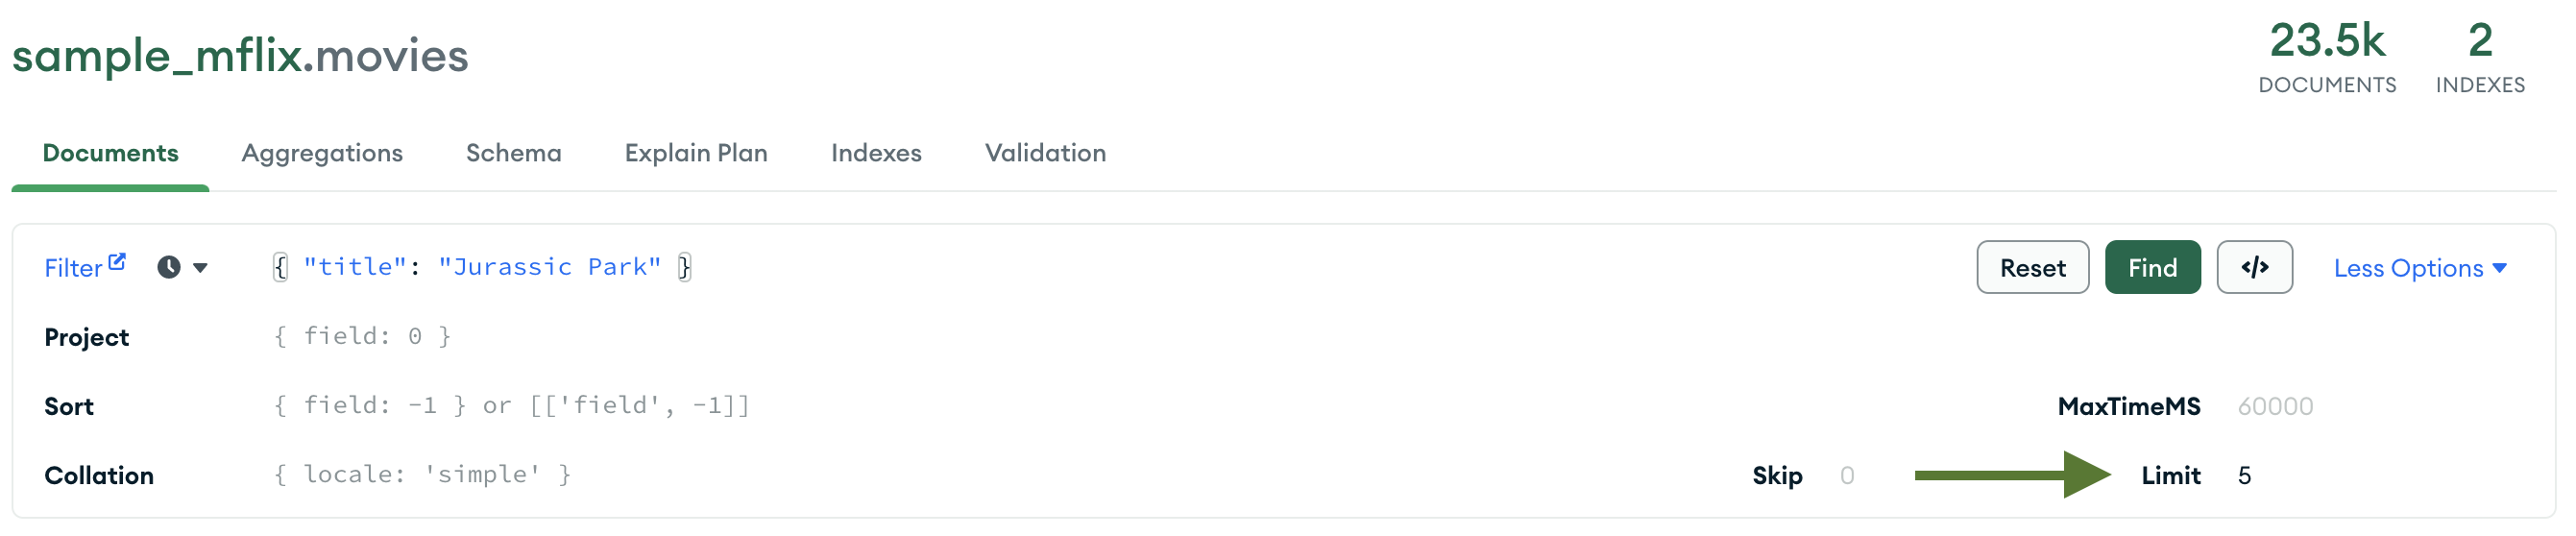Open query history clock icon
The image size is (2576, 536).
tap(168, 267)
